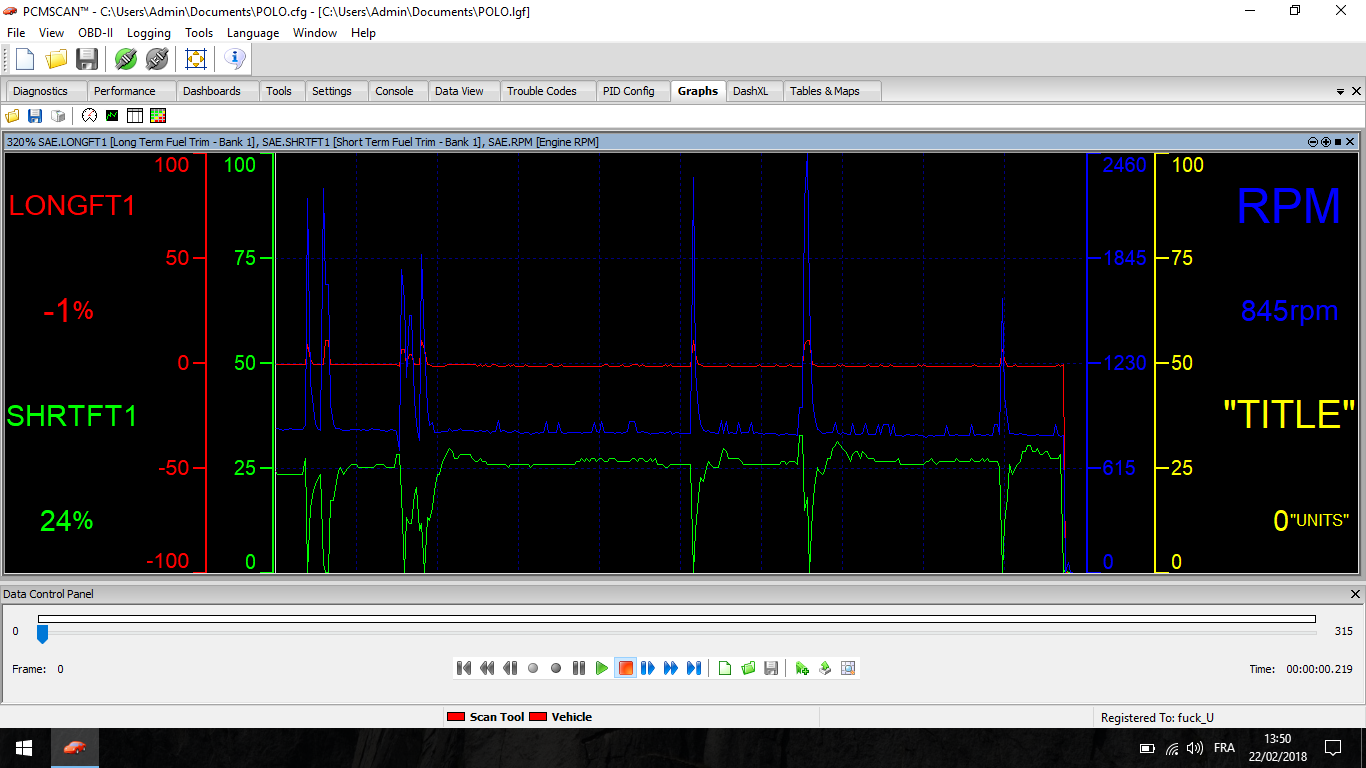Click the frame position slider handle
The width and height of the screenshot is (1366, 768).
coord(42,633)
